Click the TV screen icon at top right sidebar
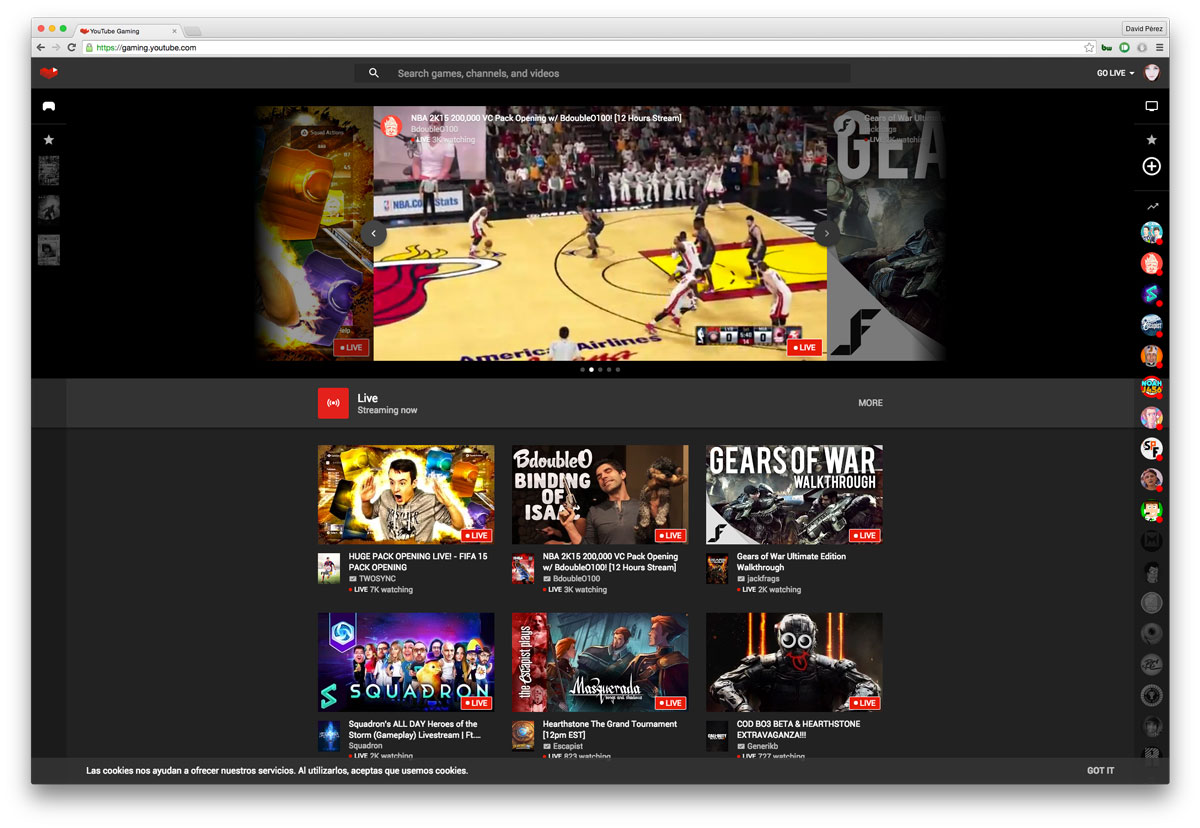Viewport: 1200px width, 828px height. [x=1151, y=106]
